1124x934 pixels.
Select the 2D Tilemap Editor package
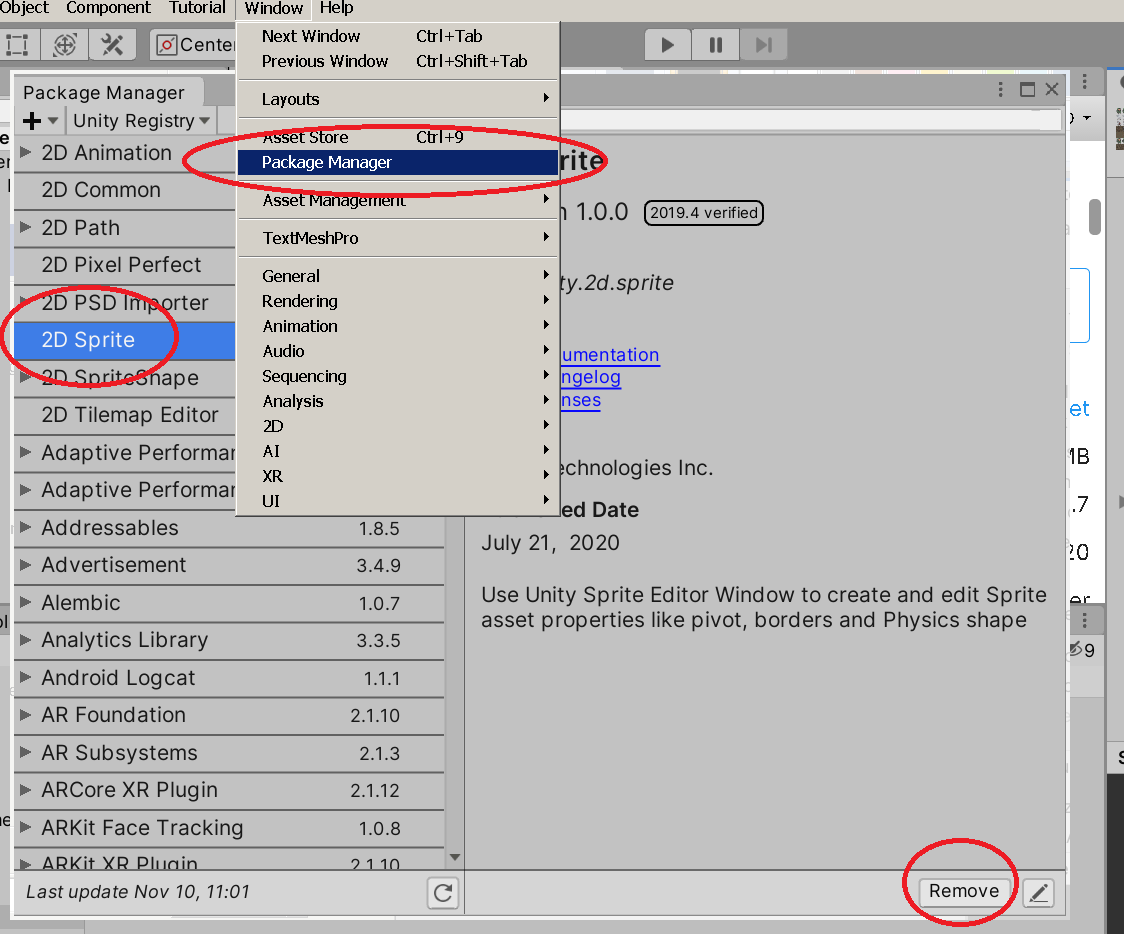[x=125, y=415]
